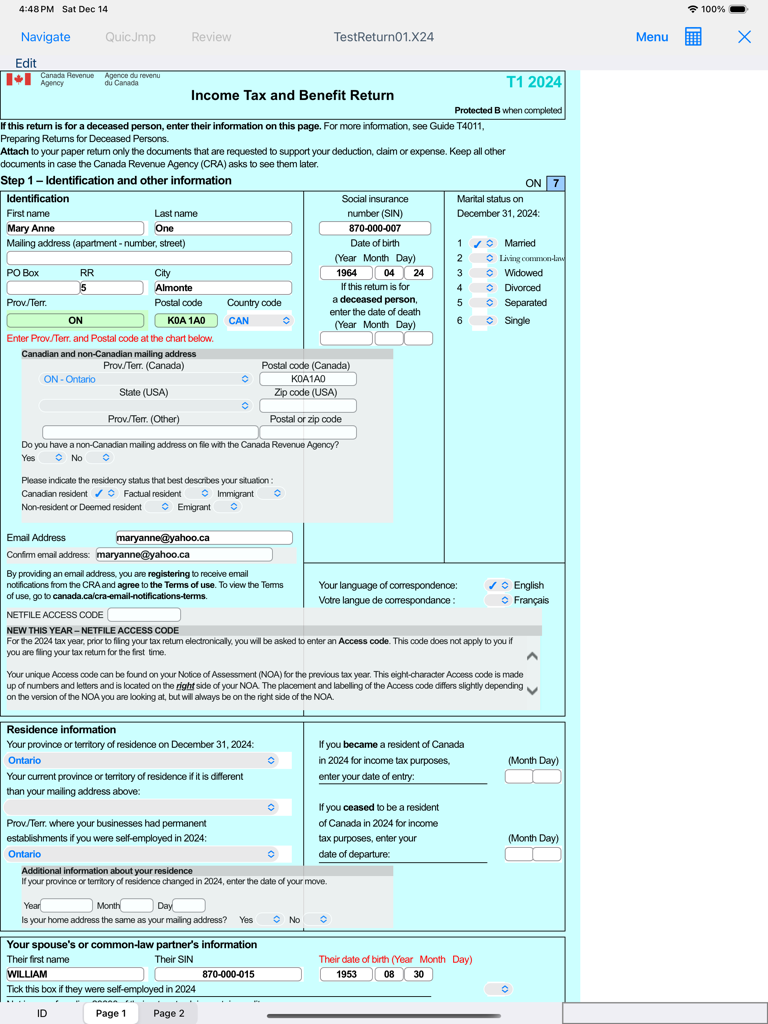This screenshot has width=768, height=1024.
Task: Click the NETFILE access code field
Action: 144,615
